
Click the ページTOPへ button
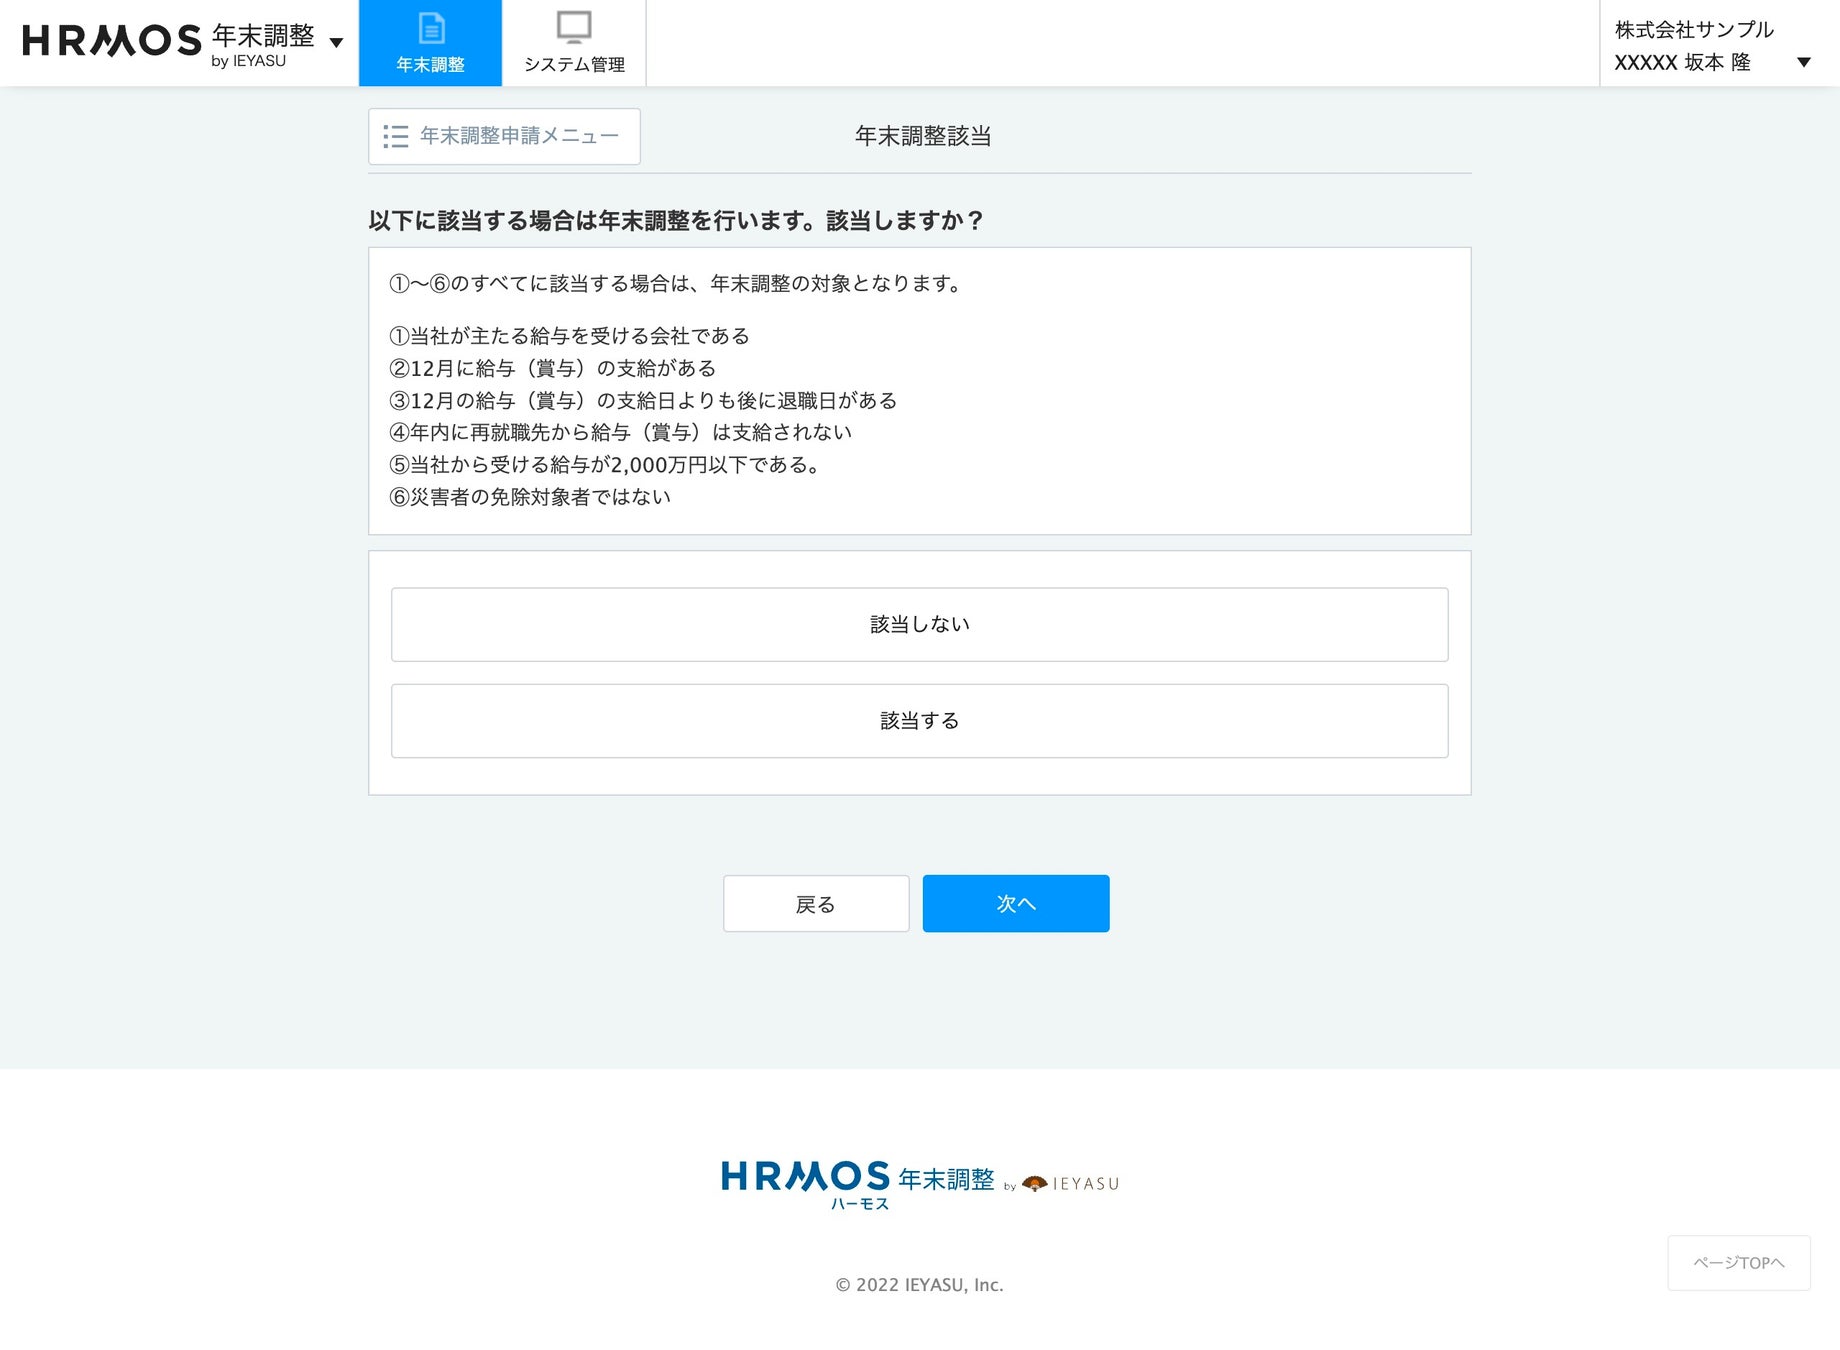click(x=1739, y=1263)
